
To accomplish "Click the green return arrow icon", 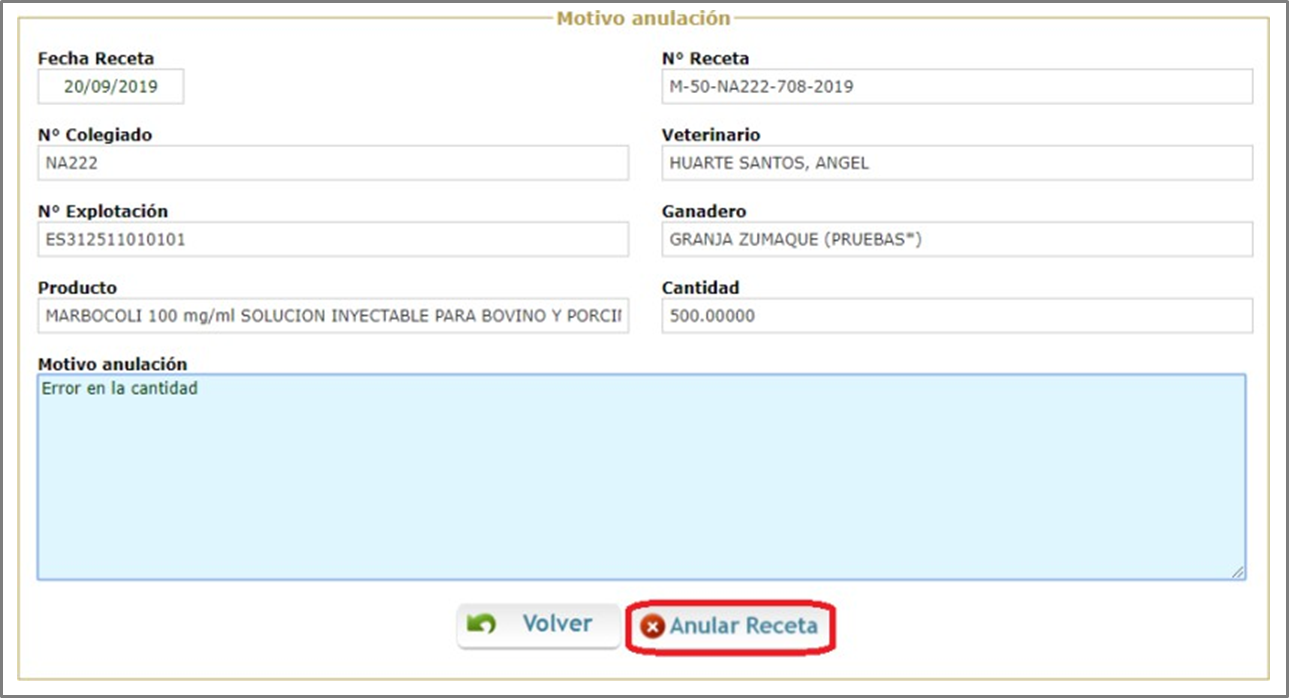I will [x=482, y=624].
